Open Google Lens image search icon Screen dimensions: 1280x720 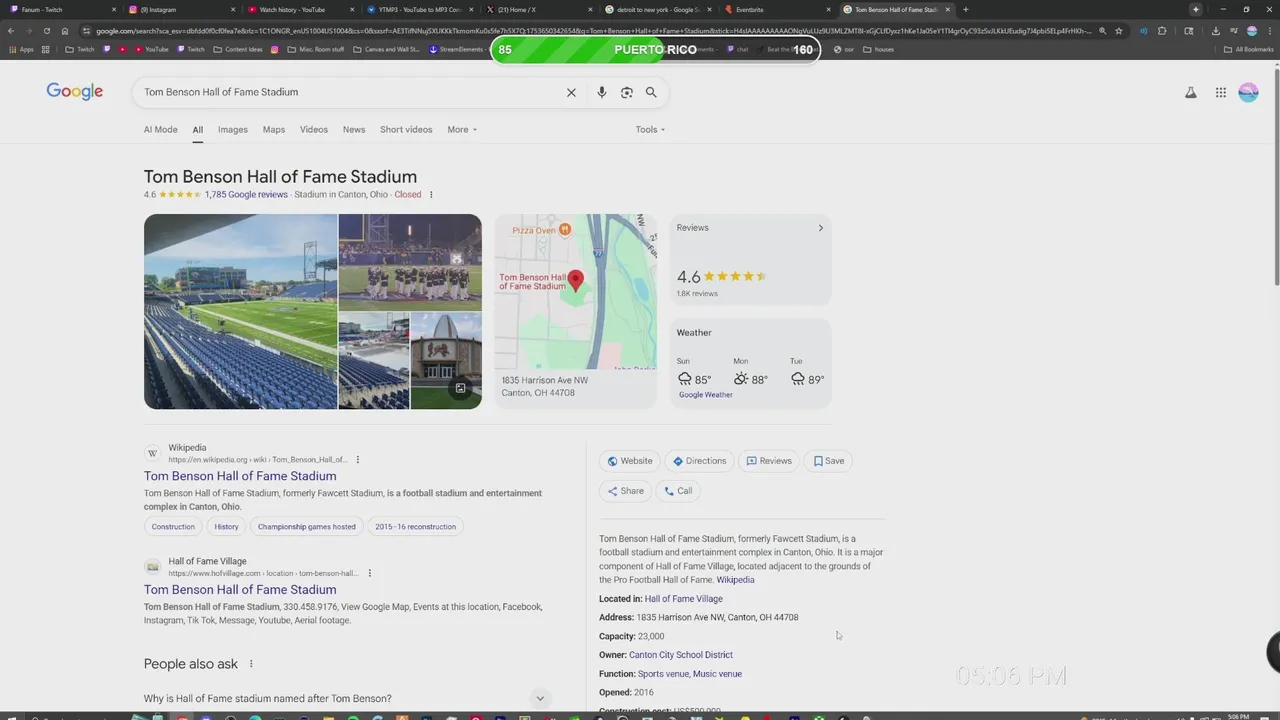(626, 92)
